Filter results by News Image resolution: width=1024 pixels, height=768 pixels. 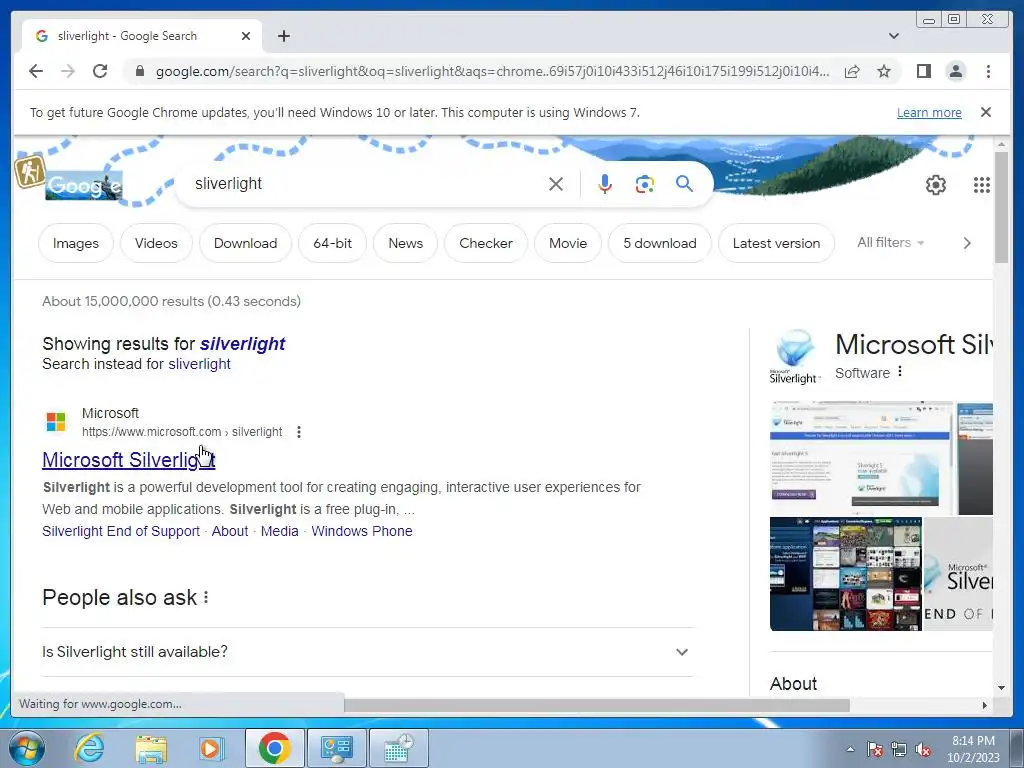406,243
